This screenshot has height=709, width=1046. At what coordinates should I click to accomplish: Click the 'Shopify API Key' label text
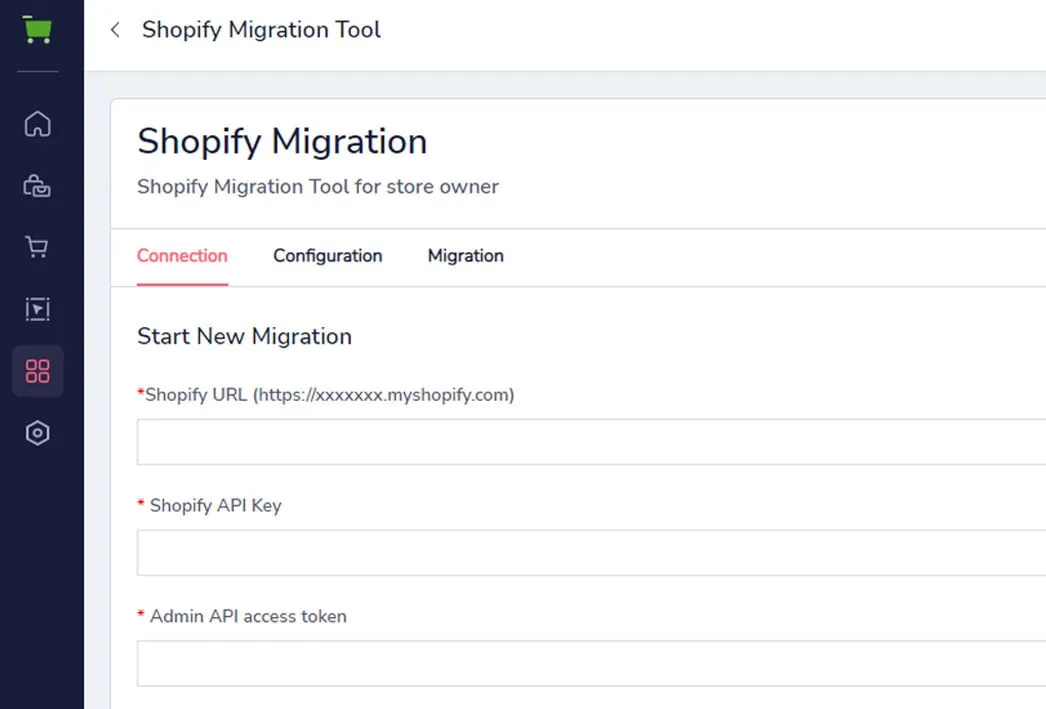point(215,506)
